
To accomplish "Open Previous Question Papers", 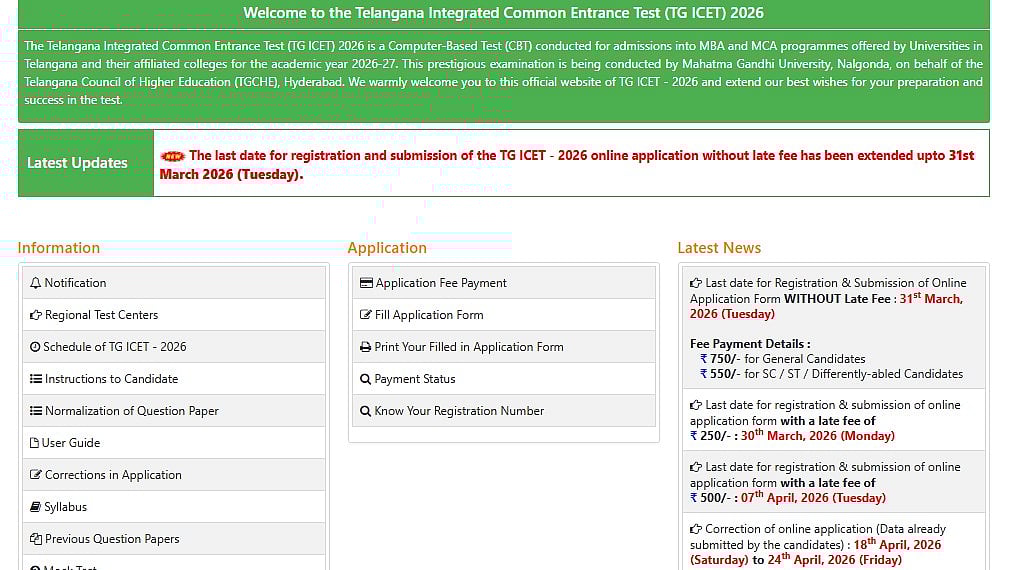I will tap(112, 539).
